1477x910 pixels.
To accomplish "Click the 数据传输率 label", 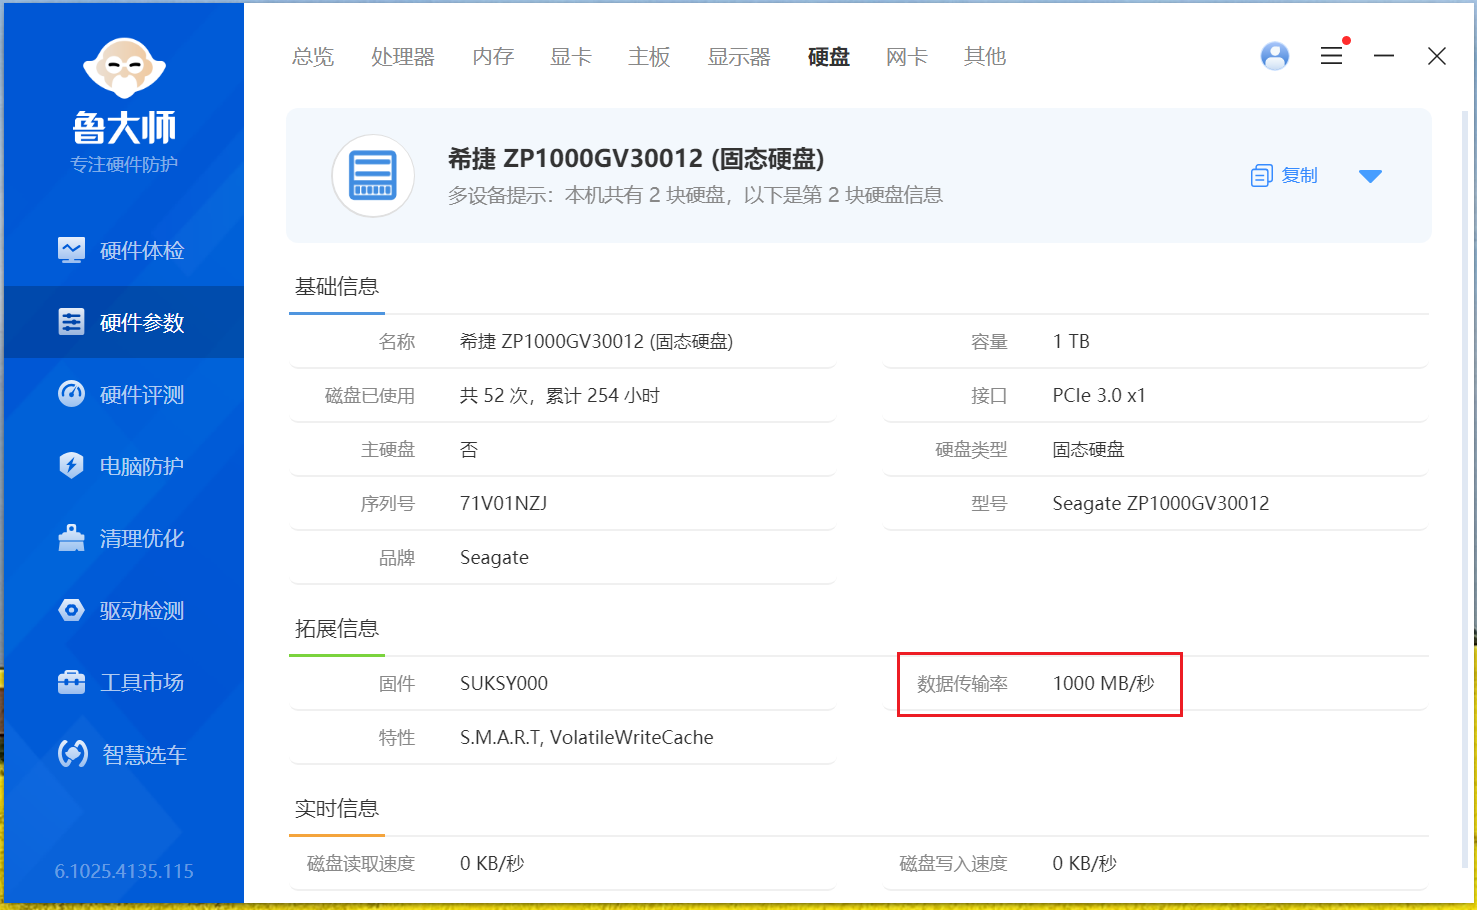I will (x=962, y=684).
